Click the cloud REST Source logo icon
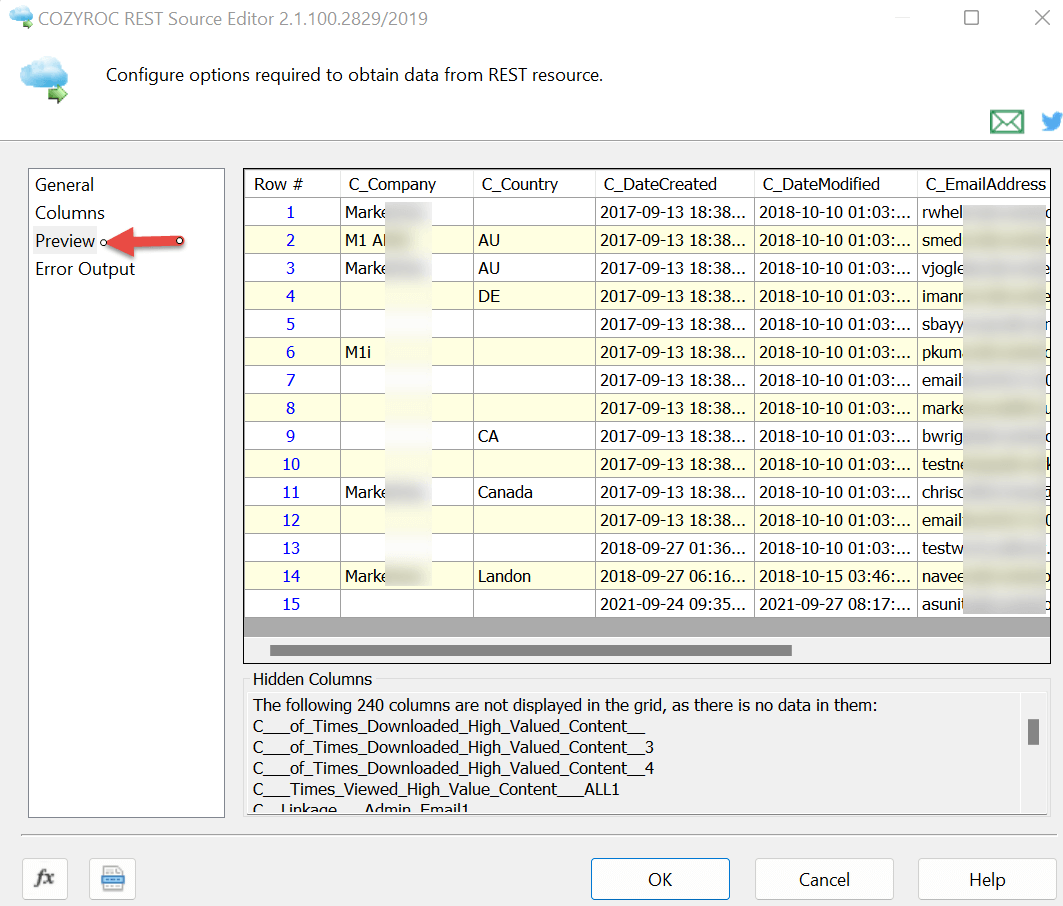The height and width of the screenshot is (906, 1063). (x=45, y=79)
